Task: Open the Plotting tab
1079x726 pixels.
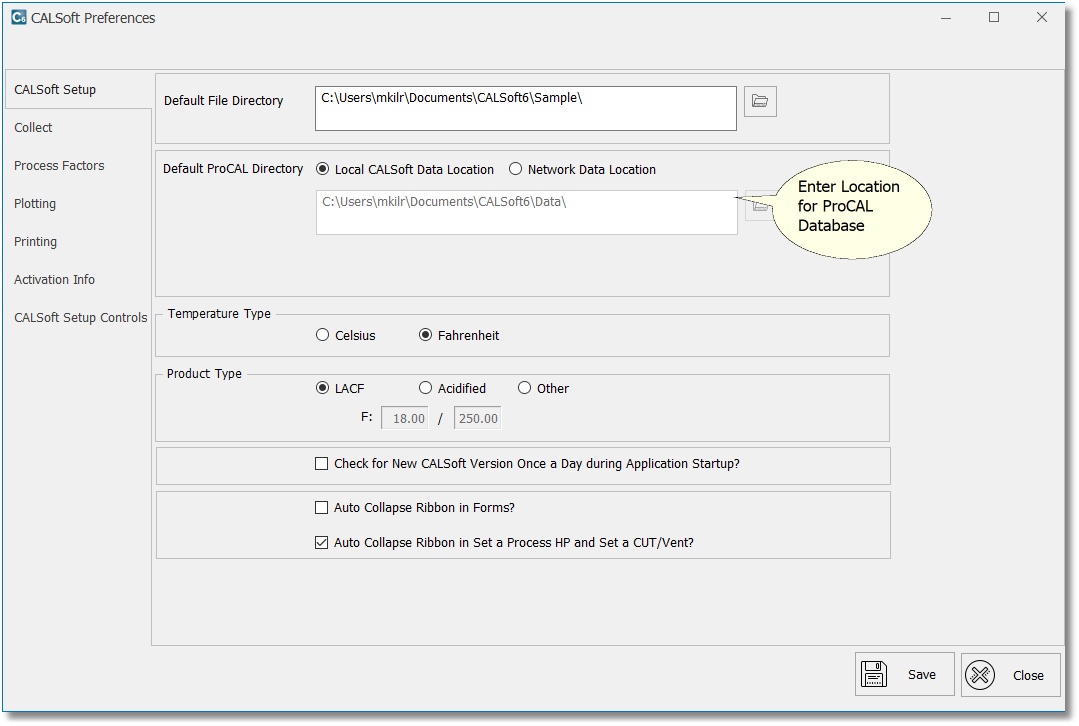Action: 78,204
